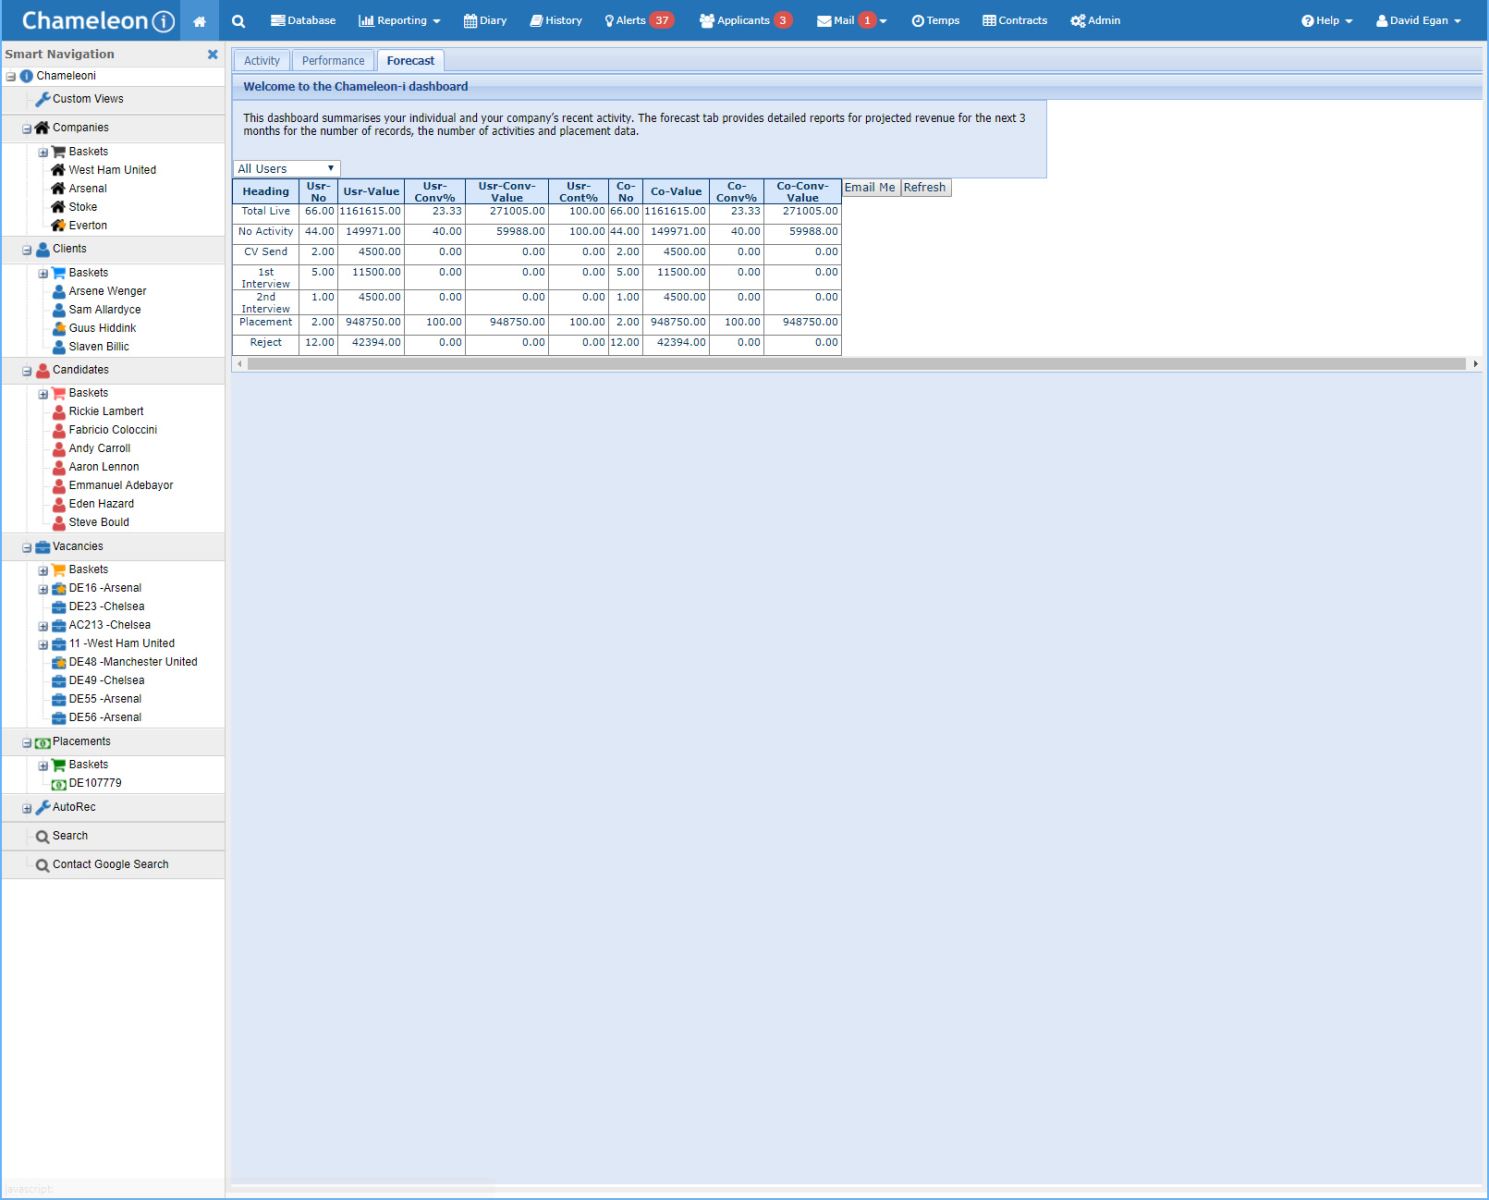1489x1200 pixels.
Task: Expand the AC213 -Chelsea vacancy
Action: (43, 626)
